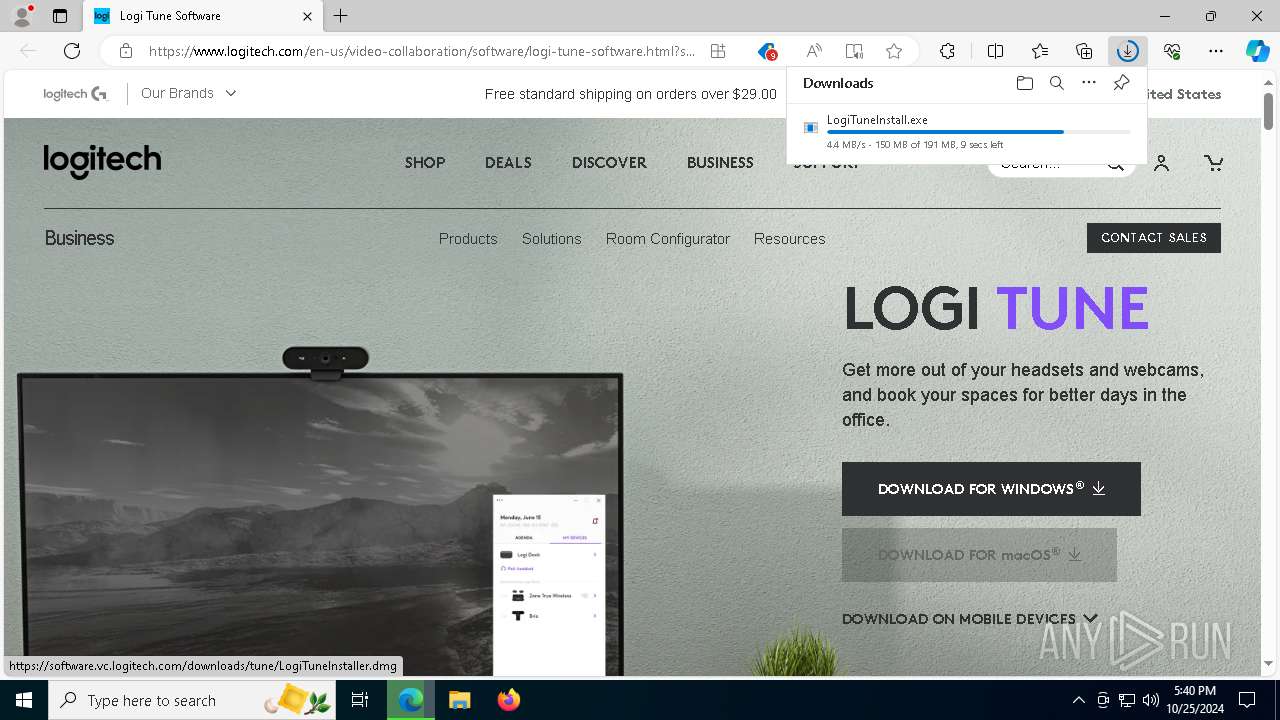Open Room Configurator
This screenshot has height=720, width=1280.
(x=668, y=239)
